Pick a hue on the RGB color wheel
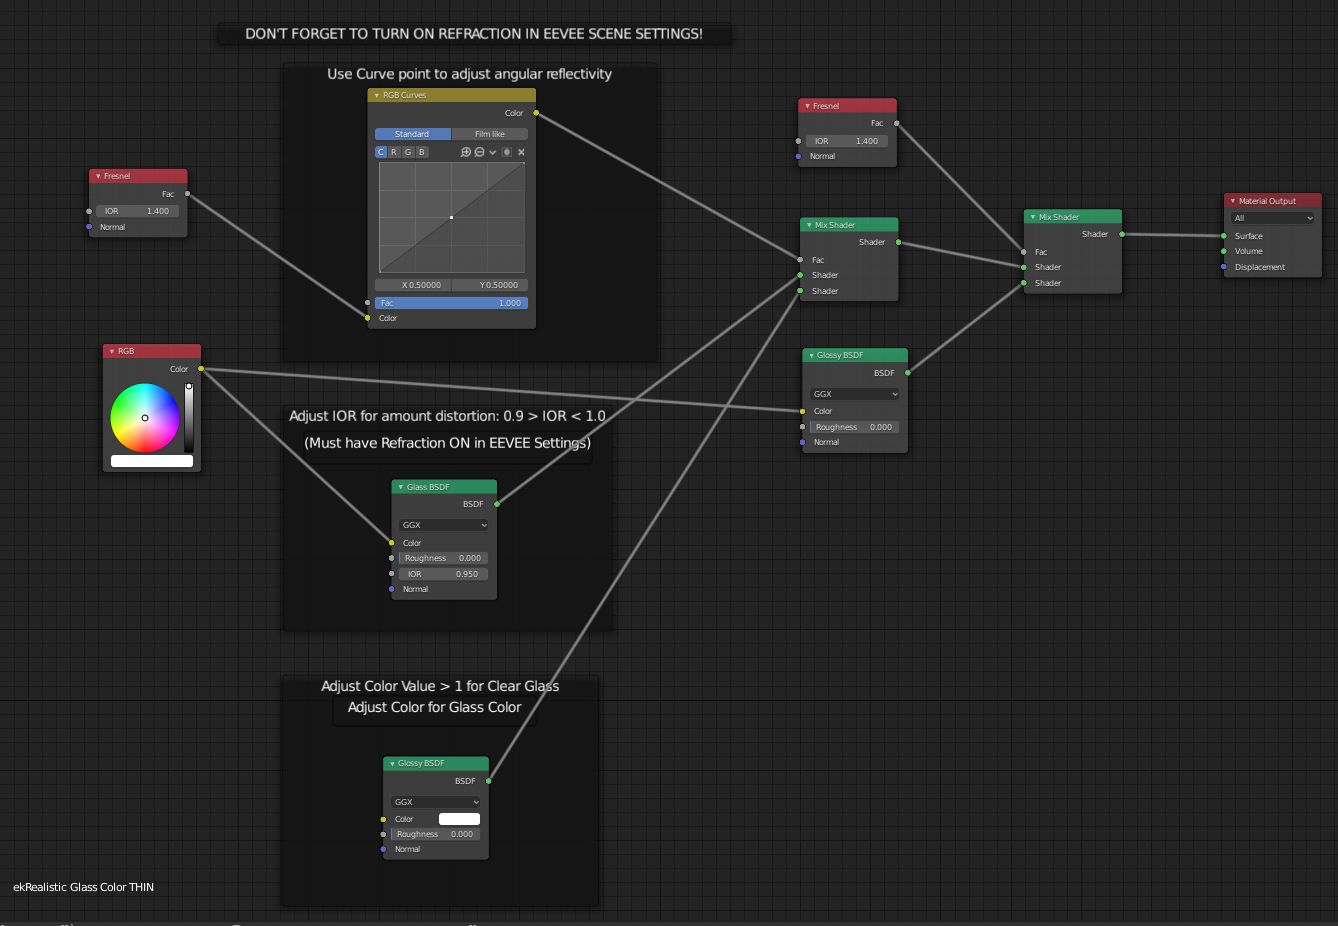1338x926 pixels. point(145,418)
